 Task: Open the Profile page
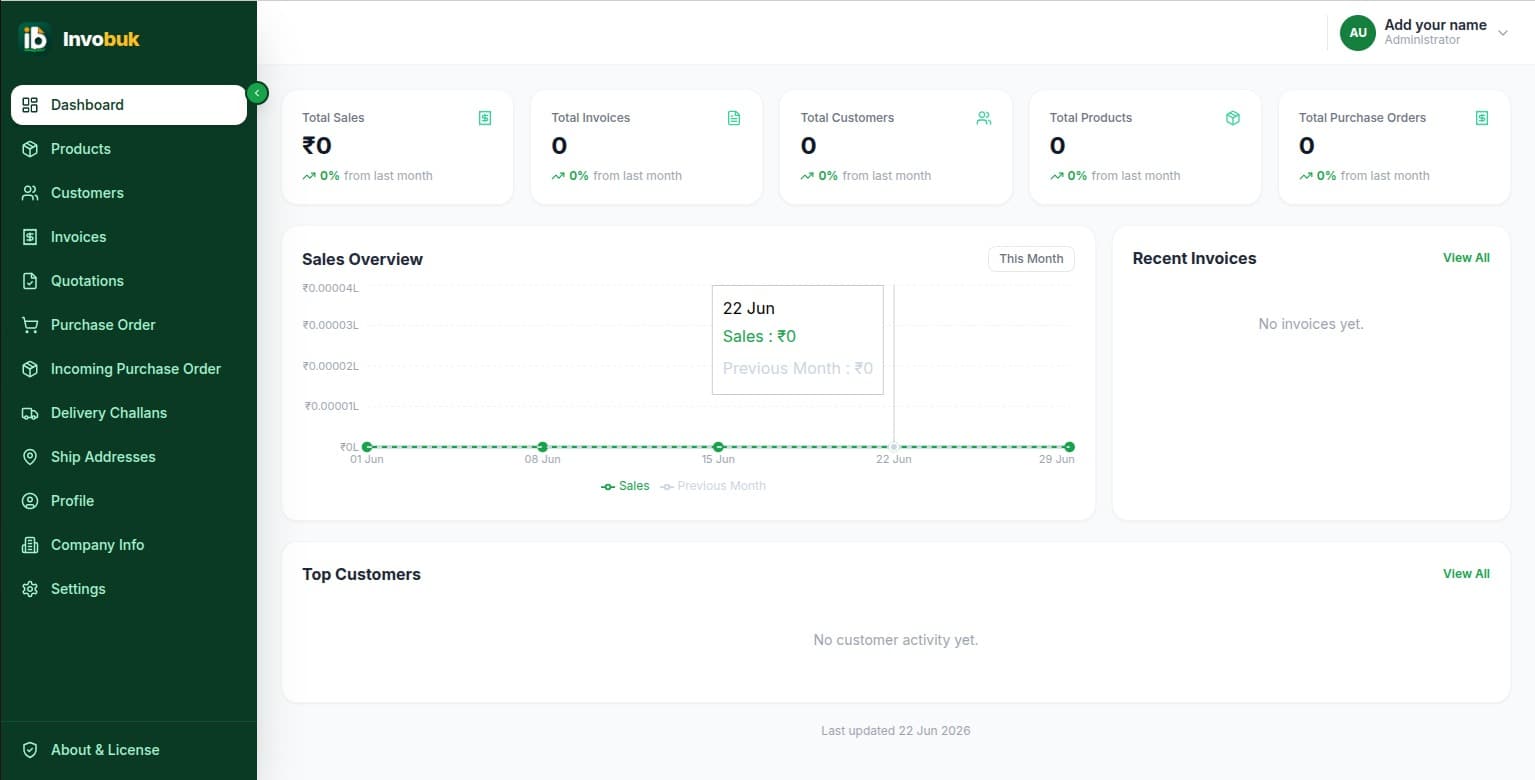click(129, 501)
